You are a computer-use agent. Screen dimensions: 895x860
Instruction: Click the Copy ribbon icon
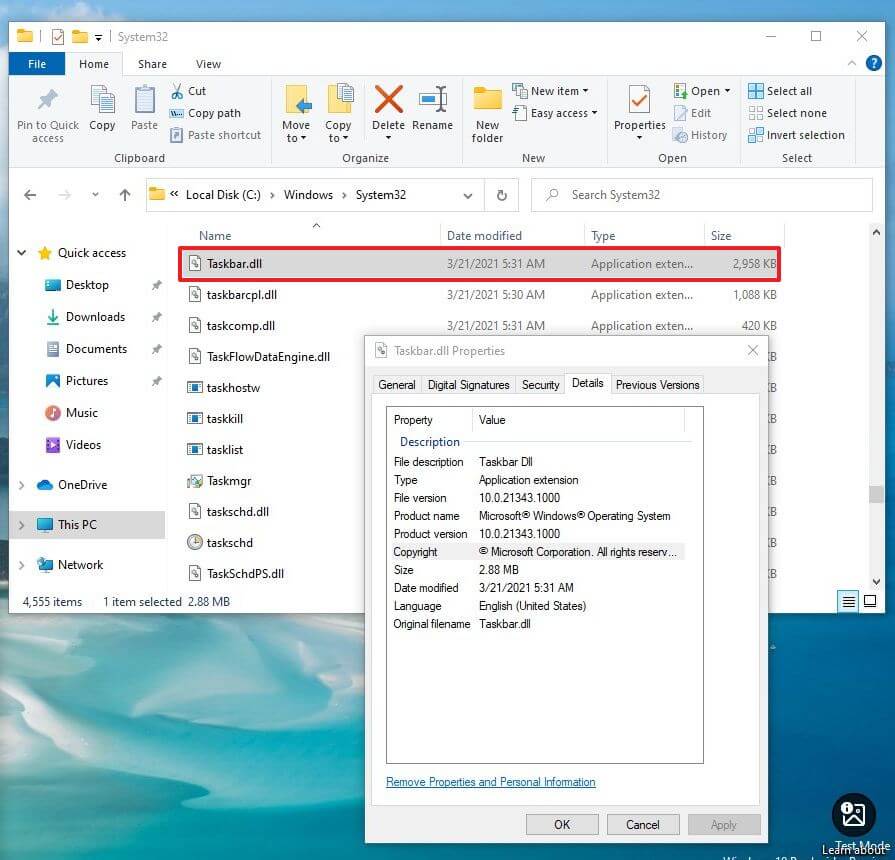[103, 100]
